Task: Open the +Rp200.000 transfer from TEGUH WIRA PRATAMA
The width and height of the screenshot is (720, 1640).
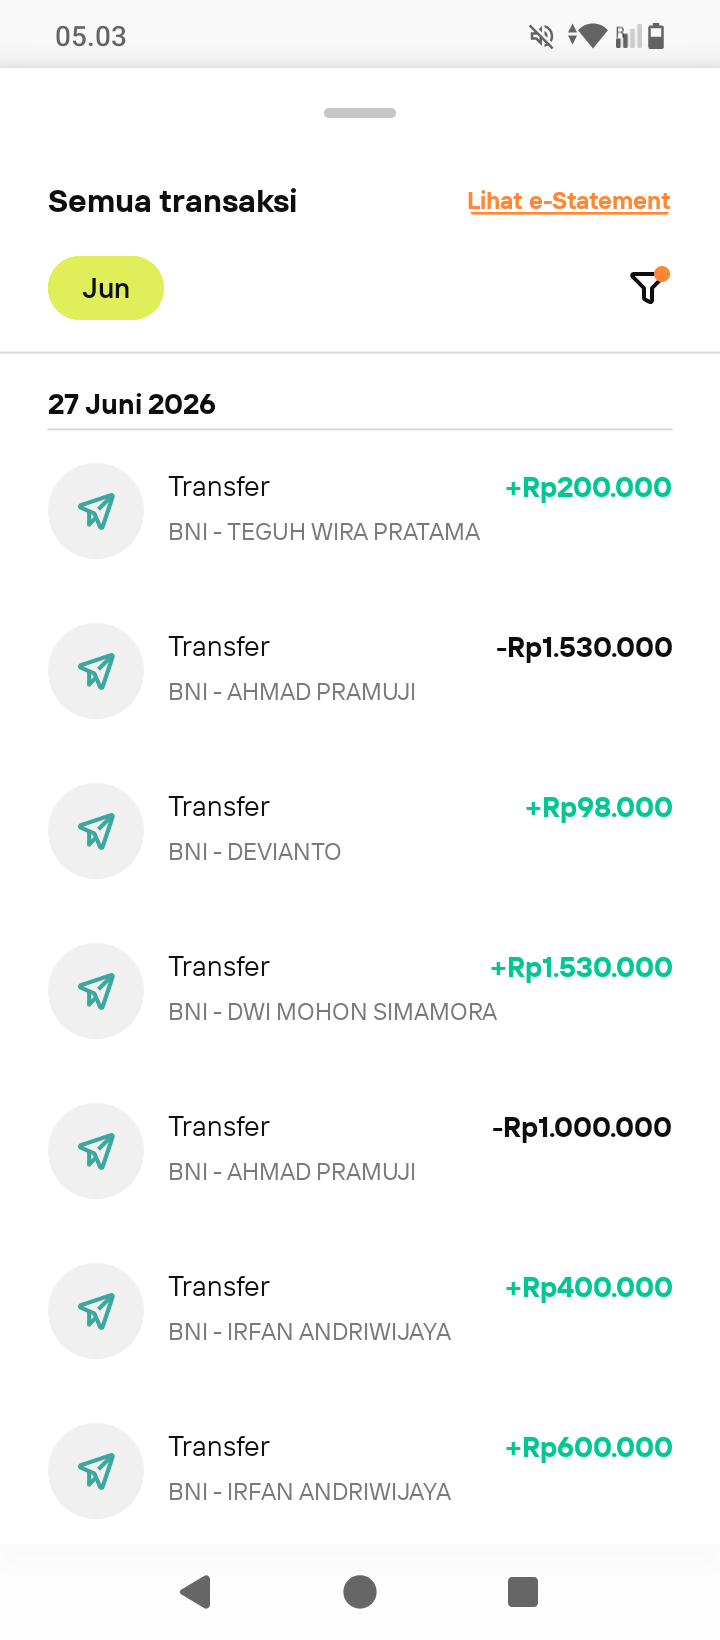Action: click(360, 511)
